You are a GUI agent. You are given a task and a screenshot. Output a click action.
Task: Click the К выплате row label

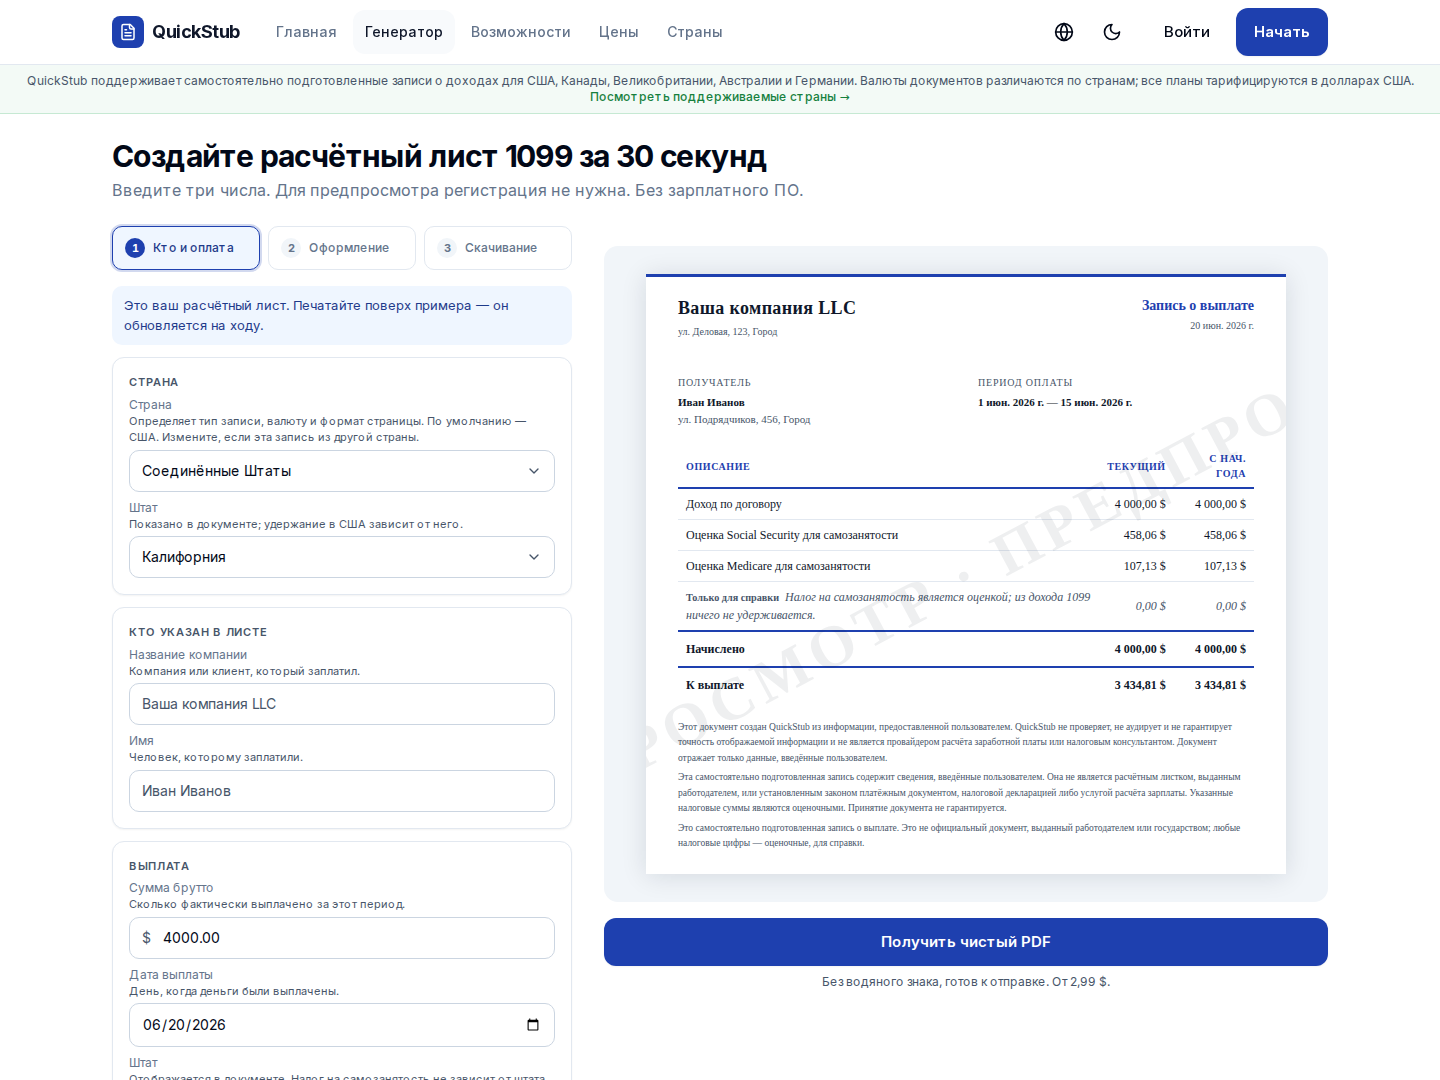pyautogui.click(x=715, y=685)
